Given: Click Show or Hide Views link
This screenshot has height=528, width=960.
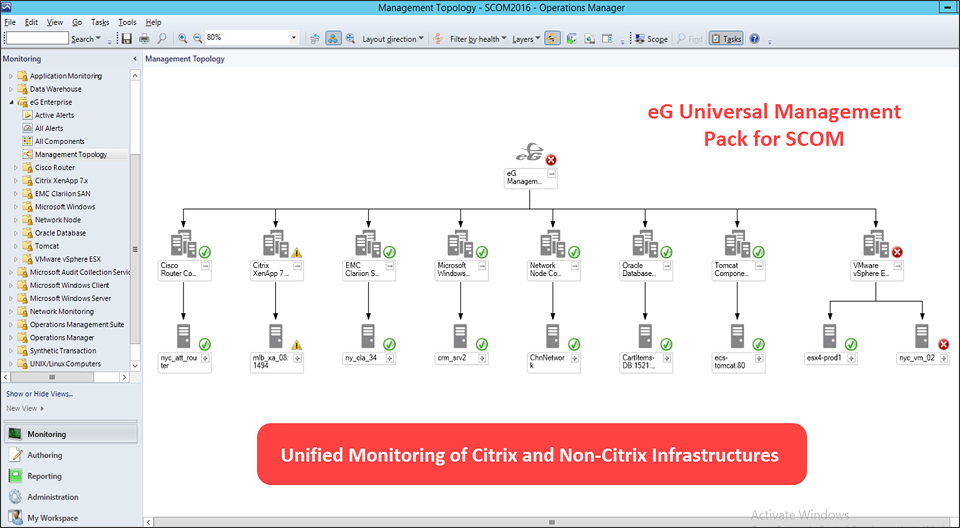Looking at the screenshot, I should (x=40, y=394).
